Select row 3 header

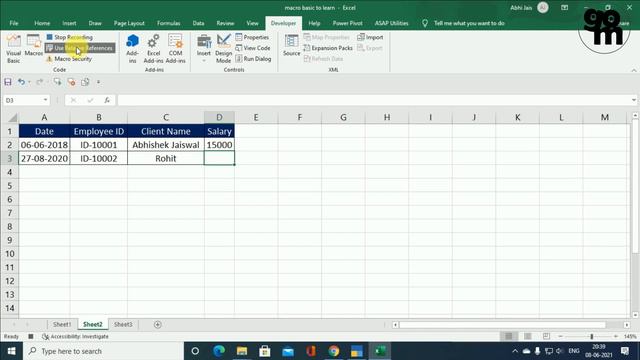pos(9,158)
